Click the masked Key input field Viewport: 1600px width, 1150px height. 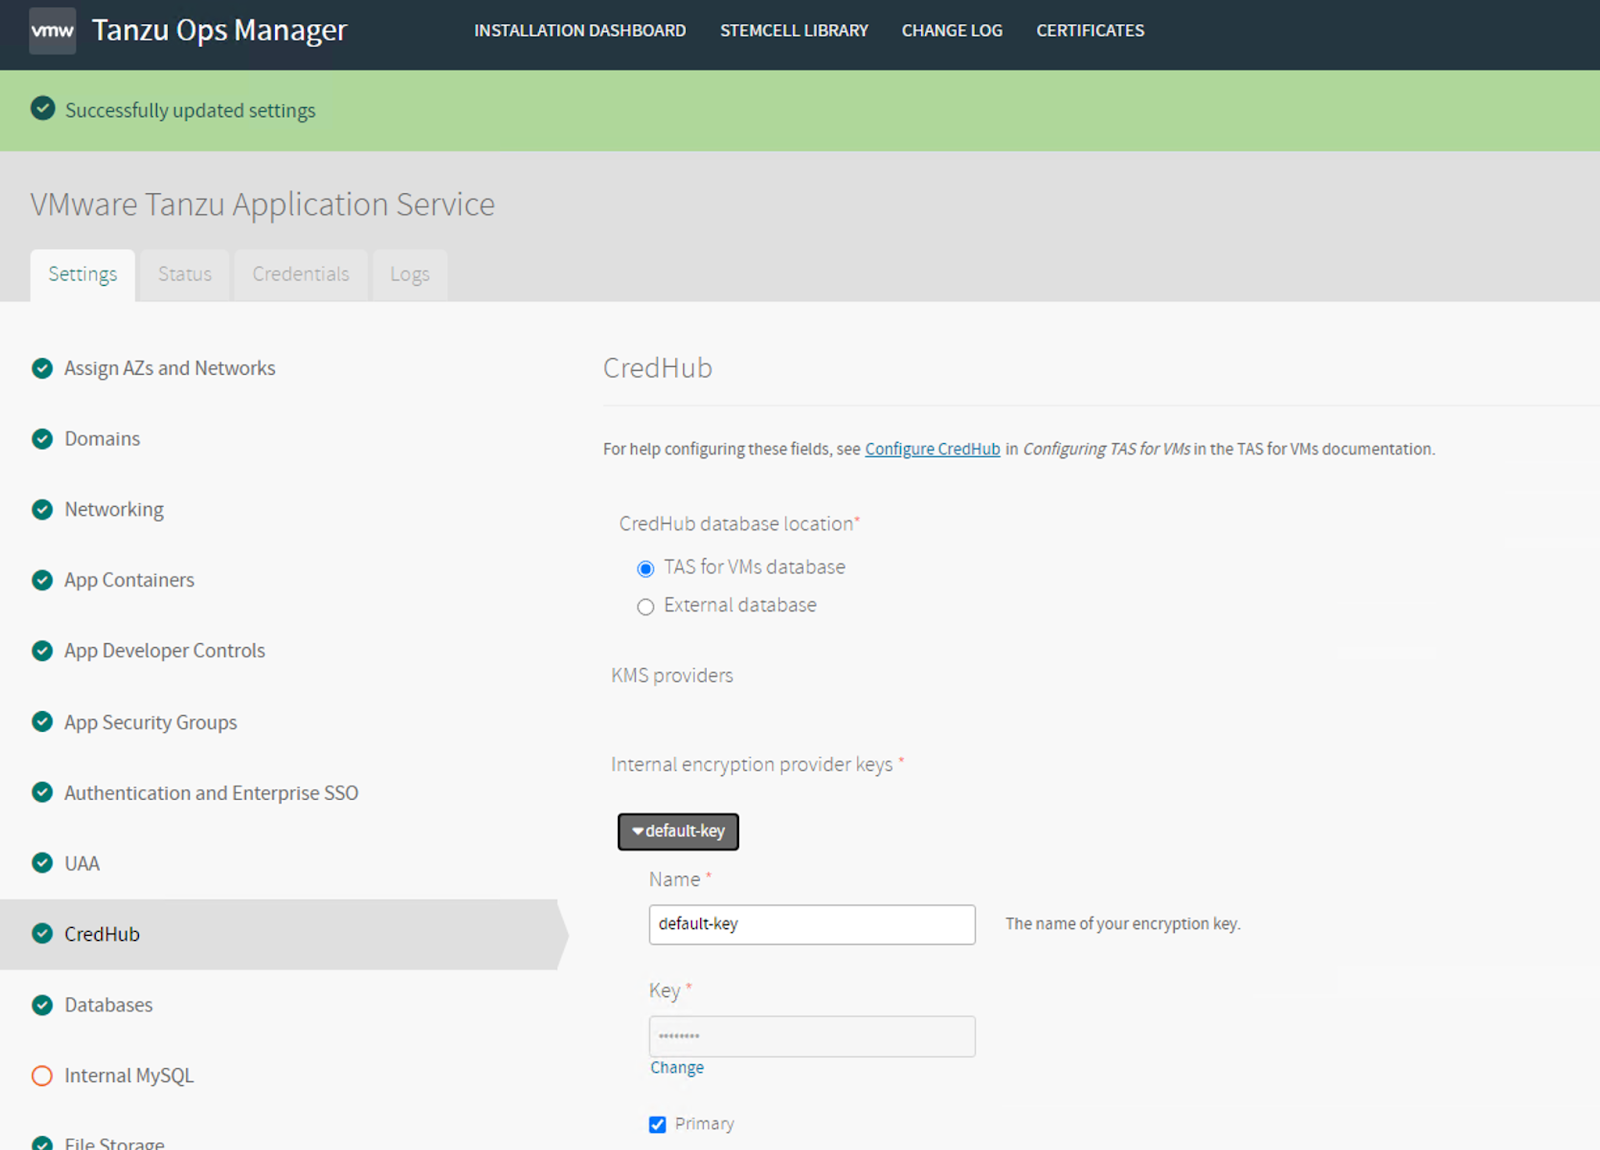(812, 1036)
